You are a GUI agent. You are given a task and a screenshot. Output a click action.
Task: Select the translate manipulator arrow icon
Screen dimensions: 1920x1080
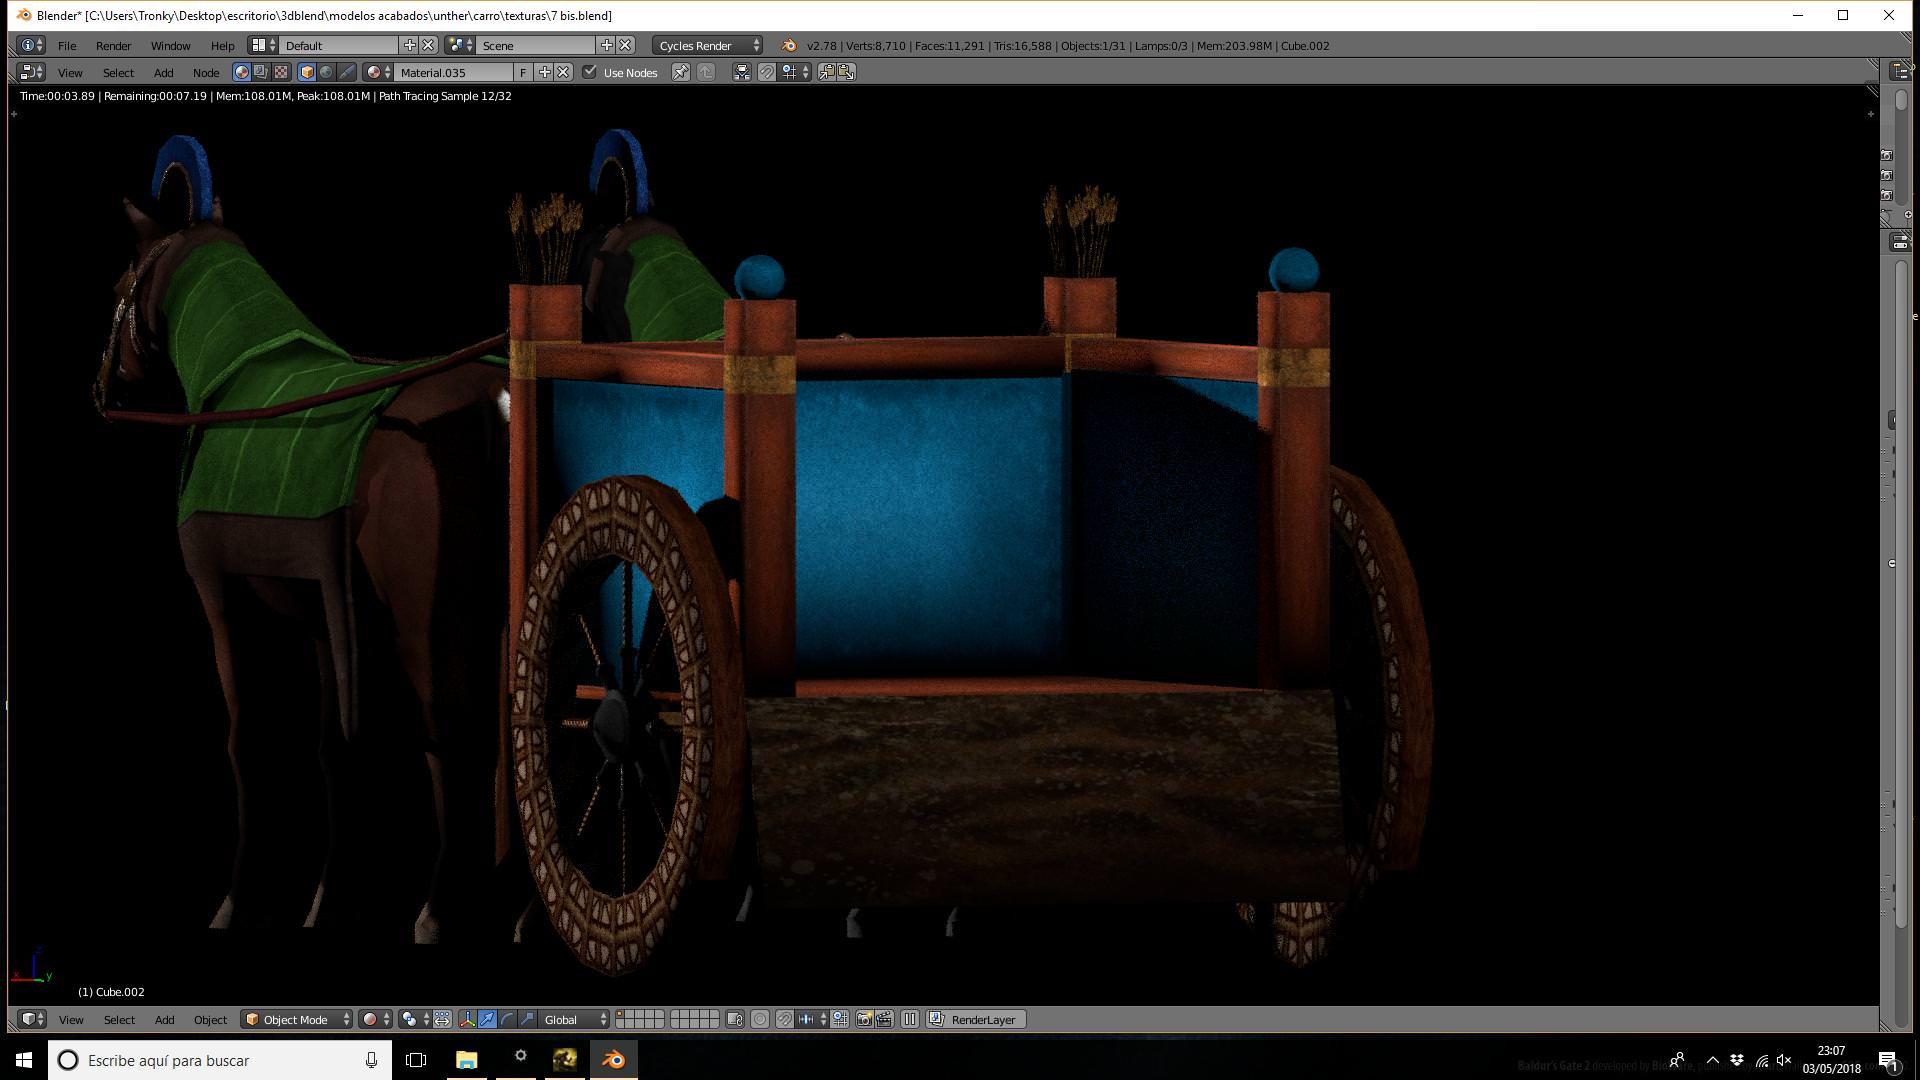point(487,1019)
